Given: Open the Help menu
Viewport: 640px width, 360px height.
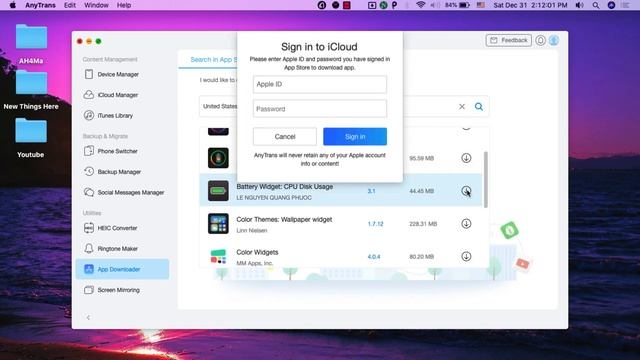Looking at the screenshot, I should click(x=124, y=5).
